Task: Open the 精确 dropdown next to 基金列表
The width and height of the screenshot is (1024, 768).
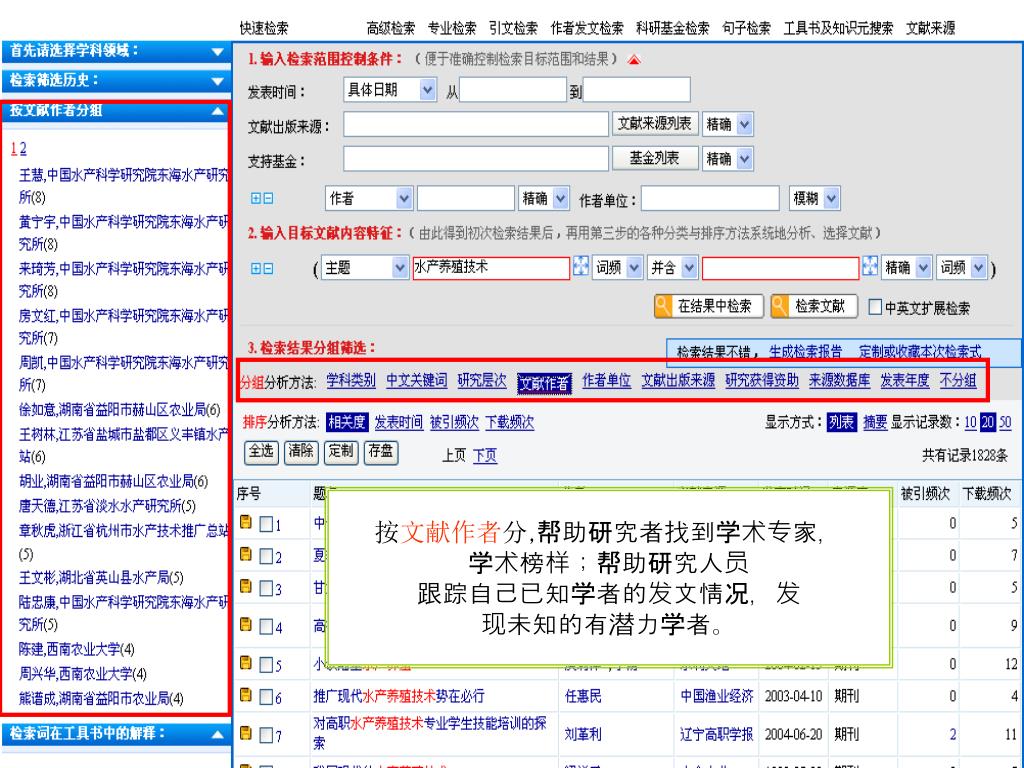Action: 728,159
